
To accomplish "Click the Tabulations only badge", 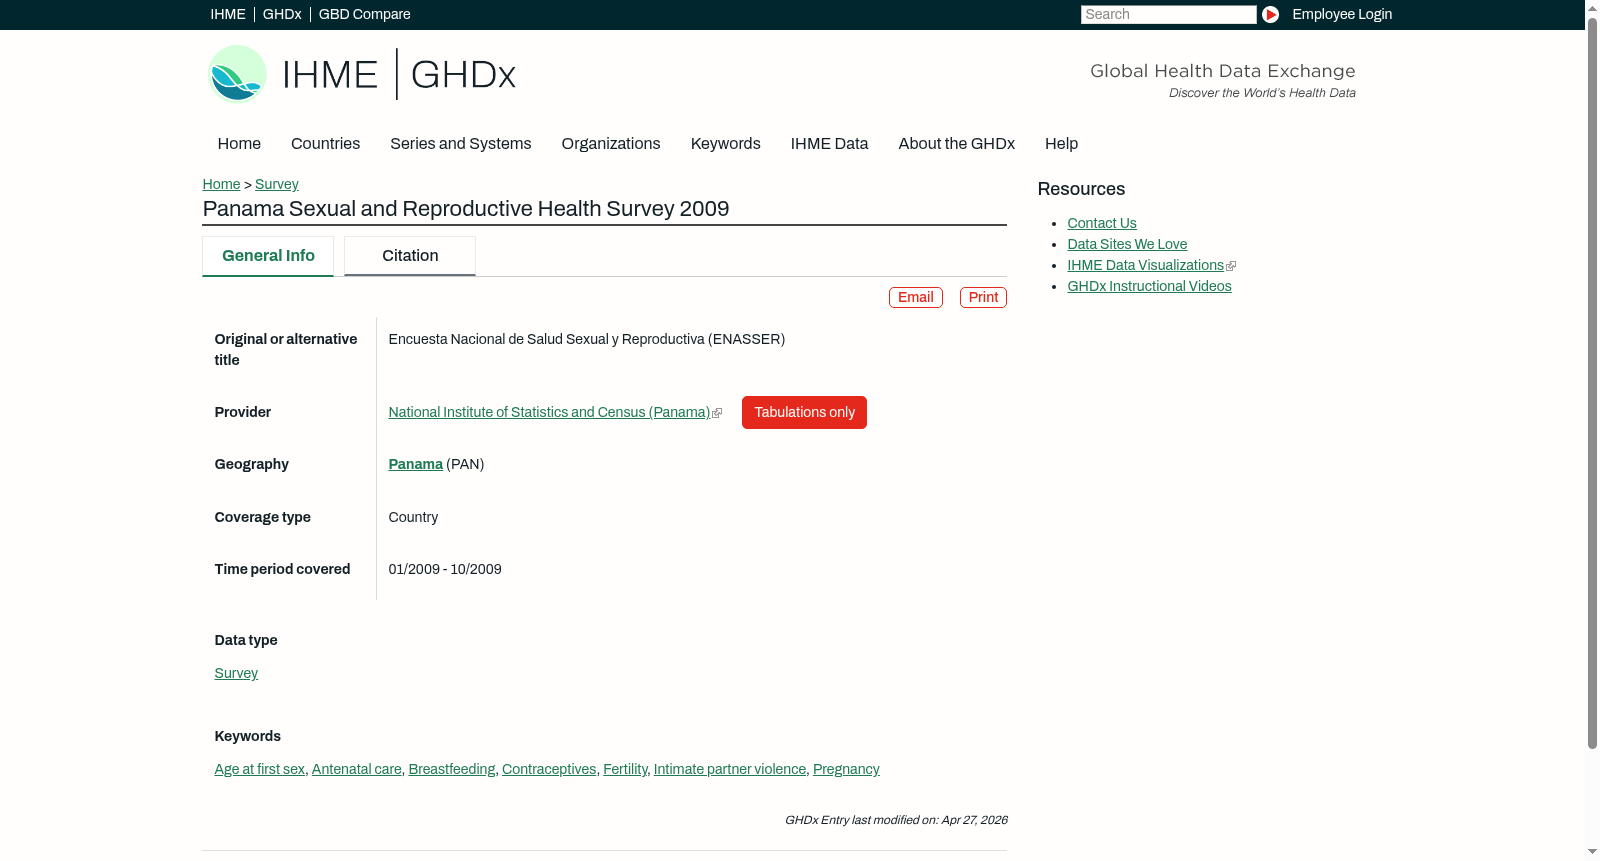I will coord(804,412).
